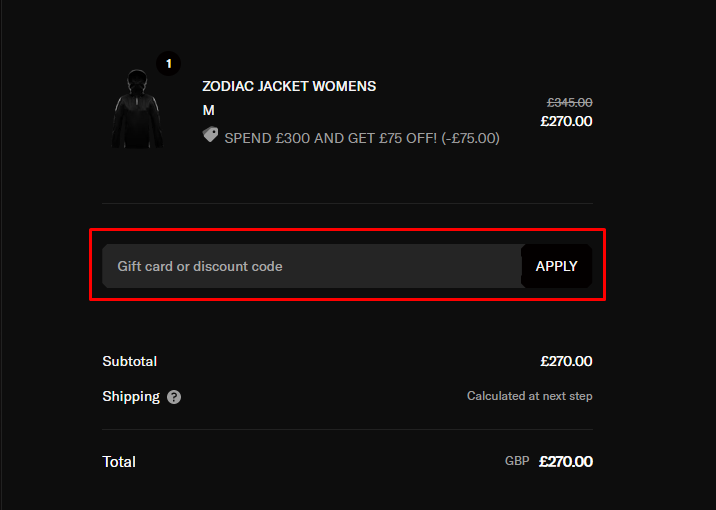This screenshot has height=510, width=716.
Task: Click the Total label
Action: pyautogui.click(x=119, y=462)
